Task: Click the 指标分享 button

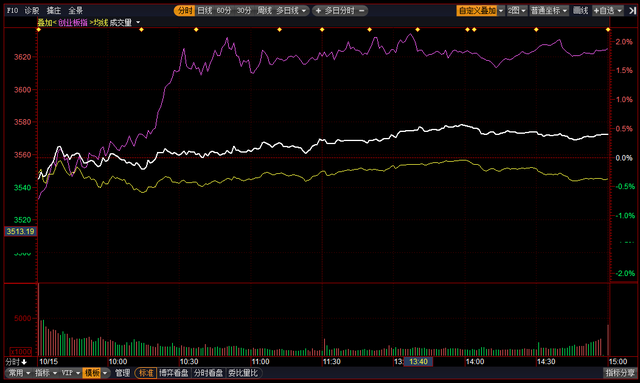Action: click(620, 373)
